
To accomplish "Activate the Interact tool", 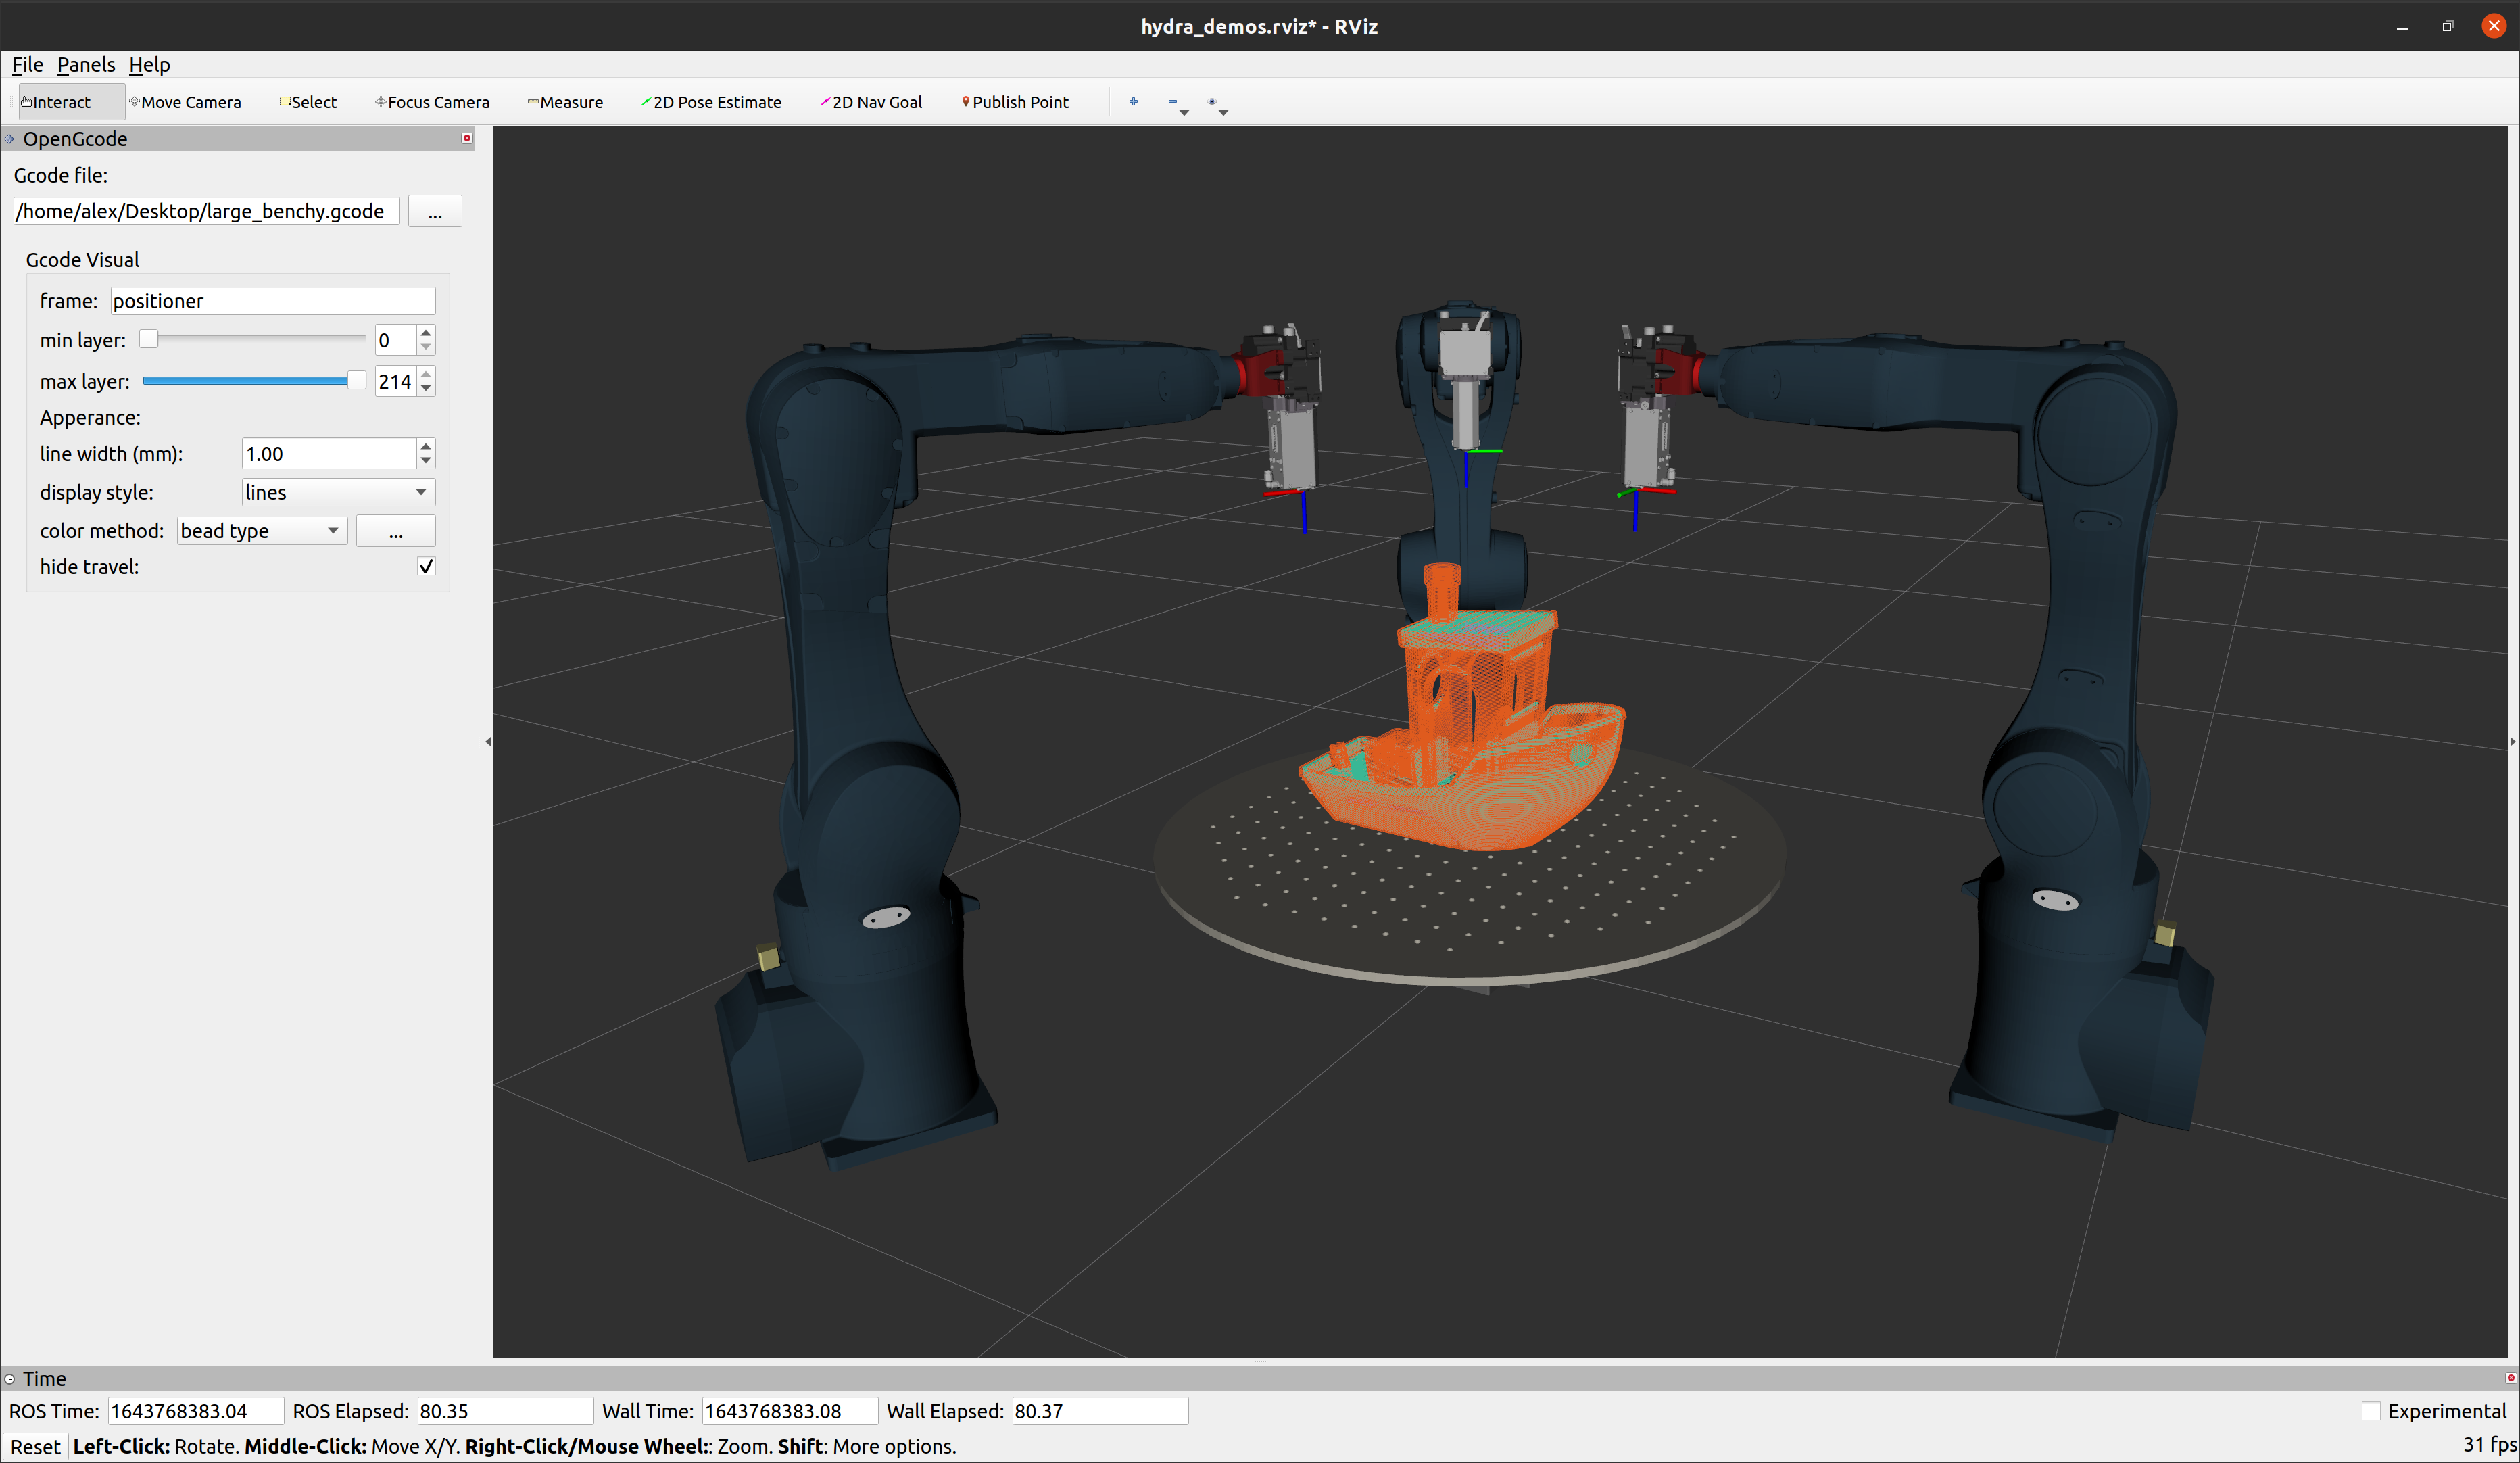I will tap(57, 102).
